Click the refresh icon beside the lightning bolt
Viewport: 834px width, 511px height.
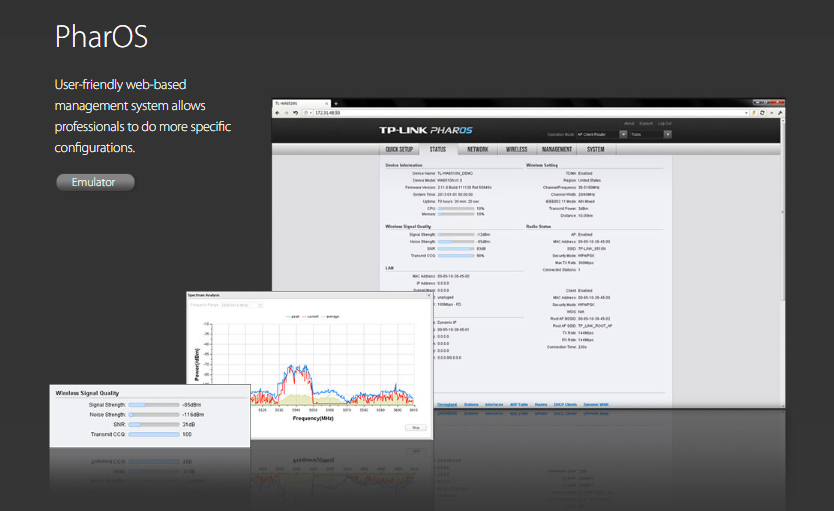coord(762,113)
